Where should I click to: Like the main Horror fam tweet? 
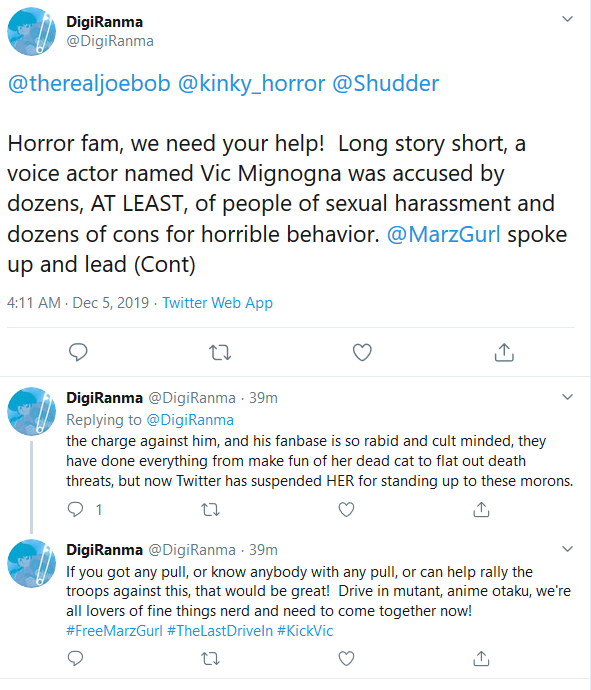coord(362,352)
